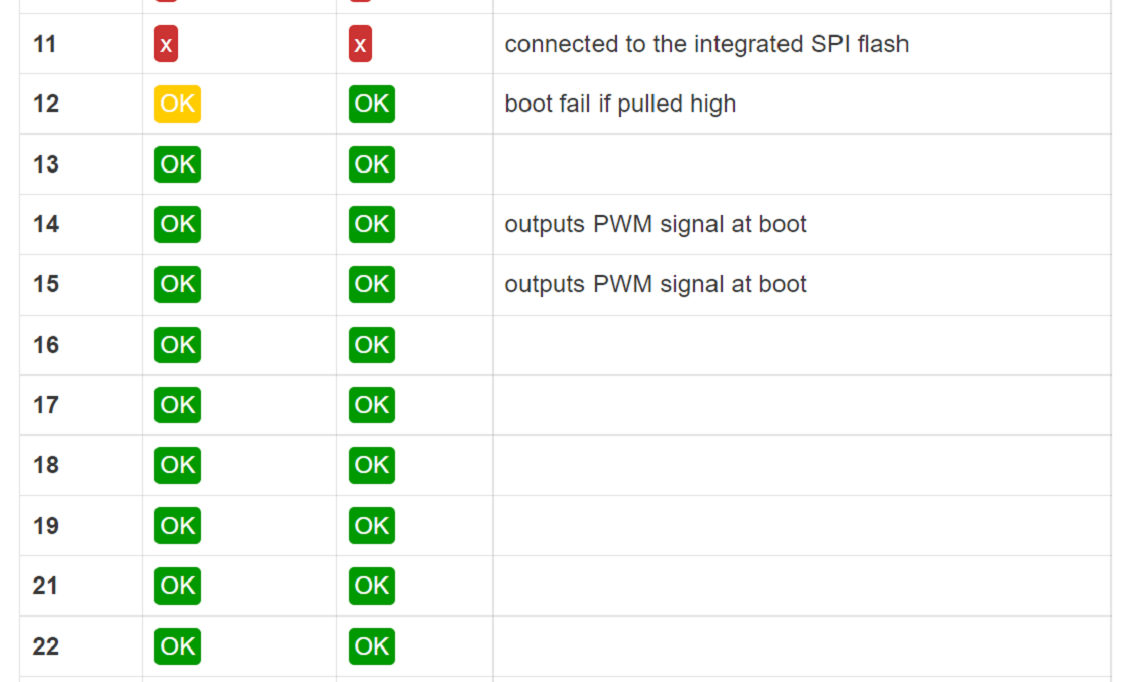
Task: Click GPIO number 22 in the first column
Action: click(x=46, y=646)
